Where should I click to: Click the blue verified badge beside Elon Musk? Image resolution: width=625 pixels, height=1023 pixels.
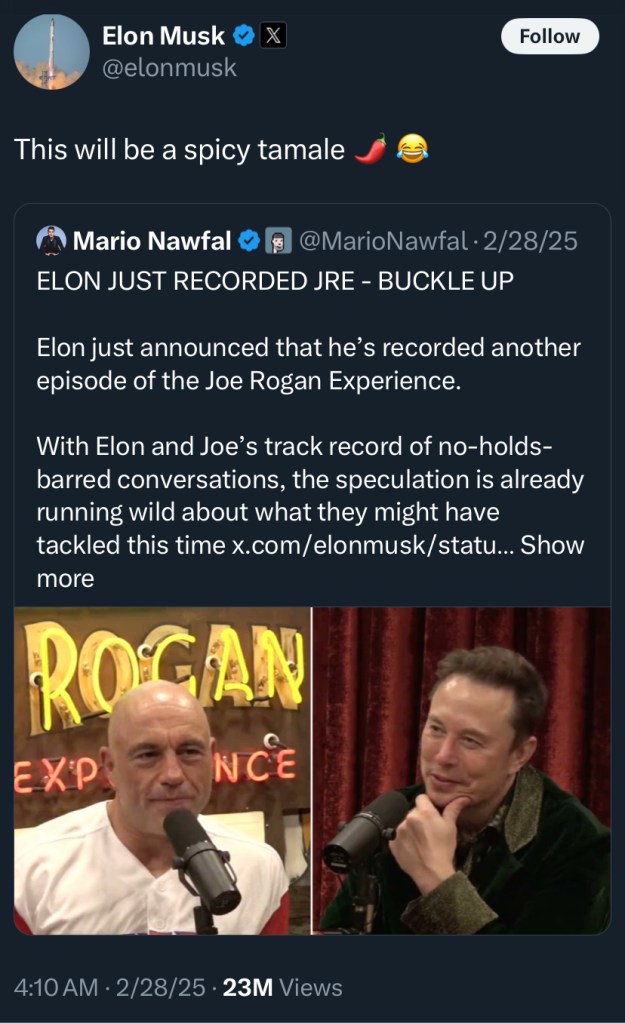243,37
